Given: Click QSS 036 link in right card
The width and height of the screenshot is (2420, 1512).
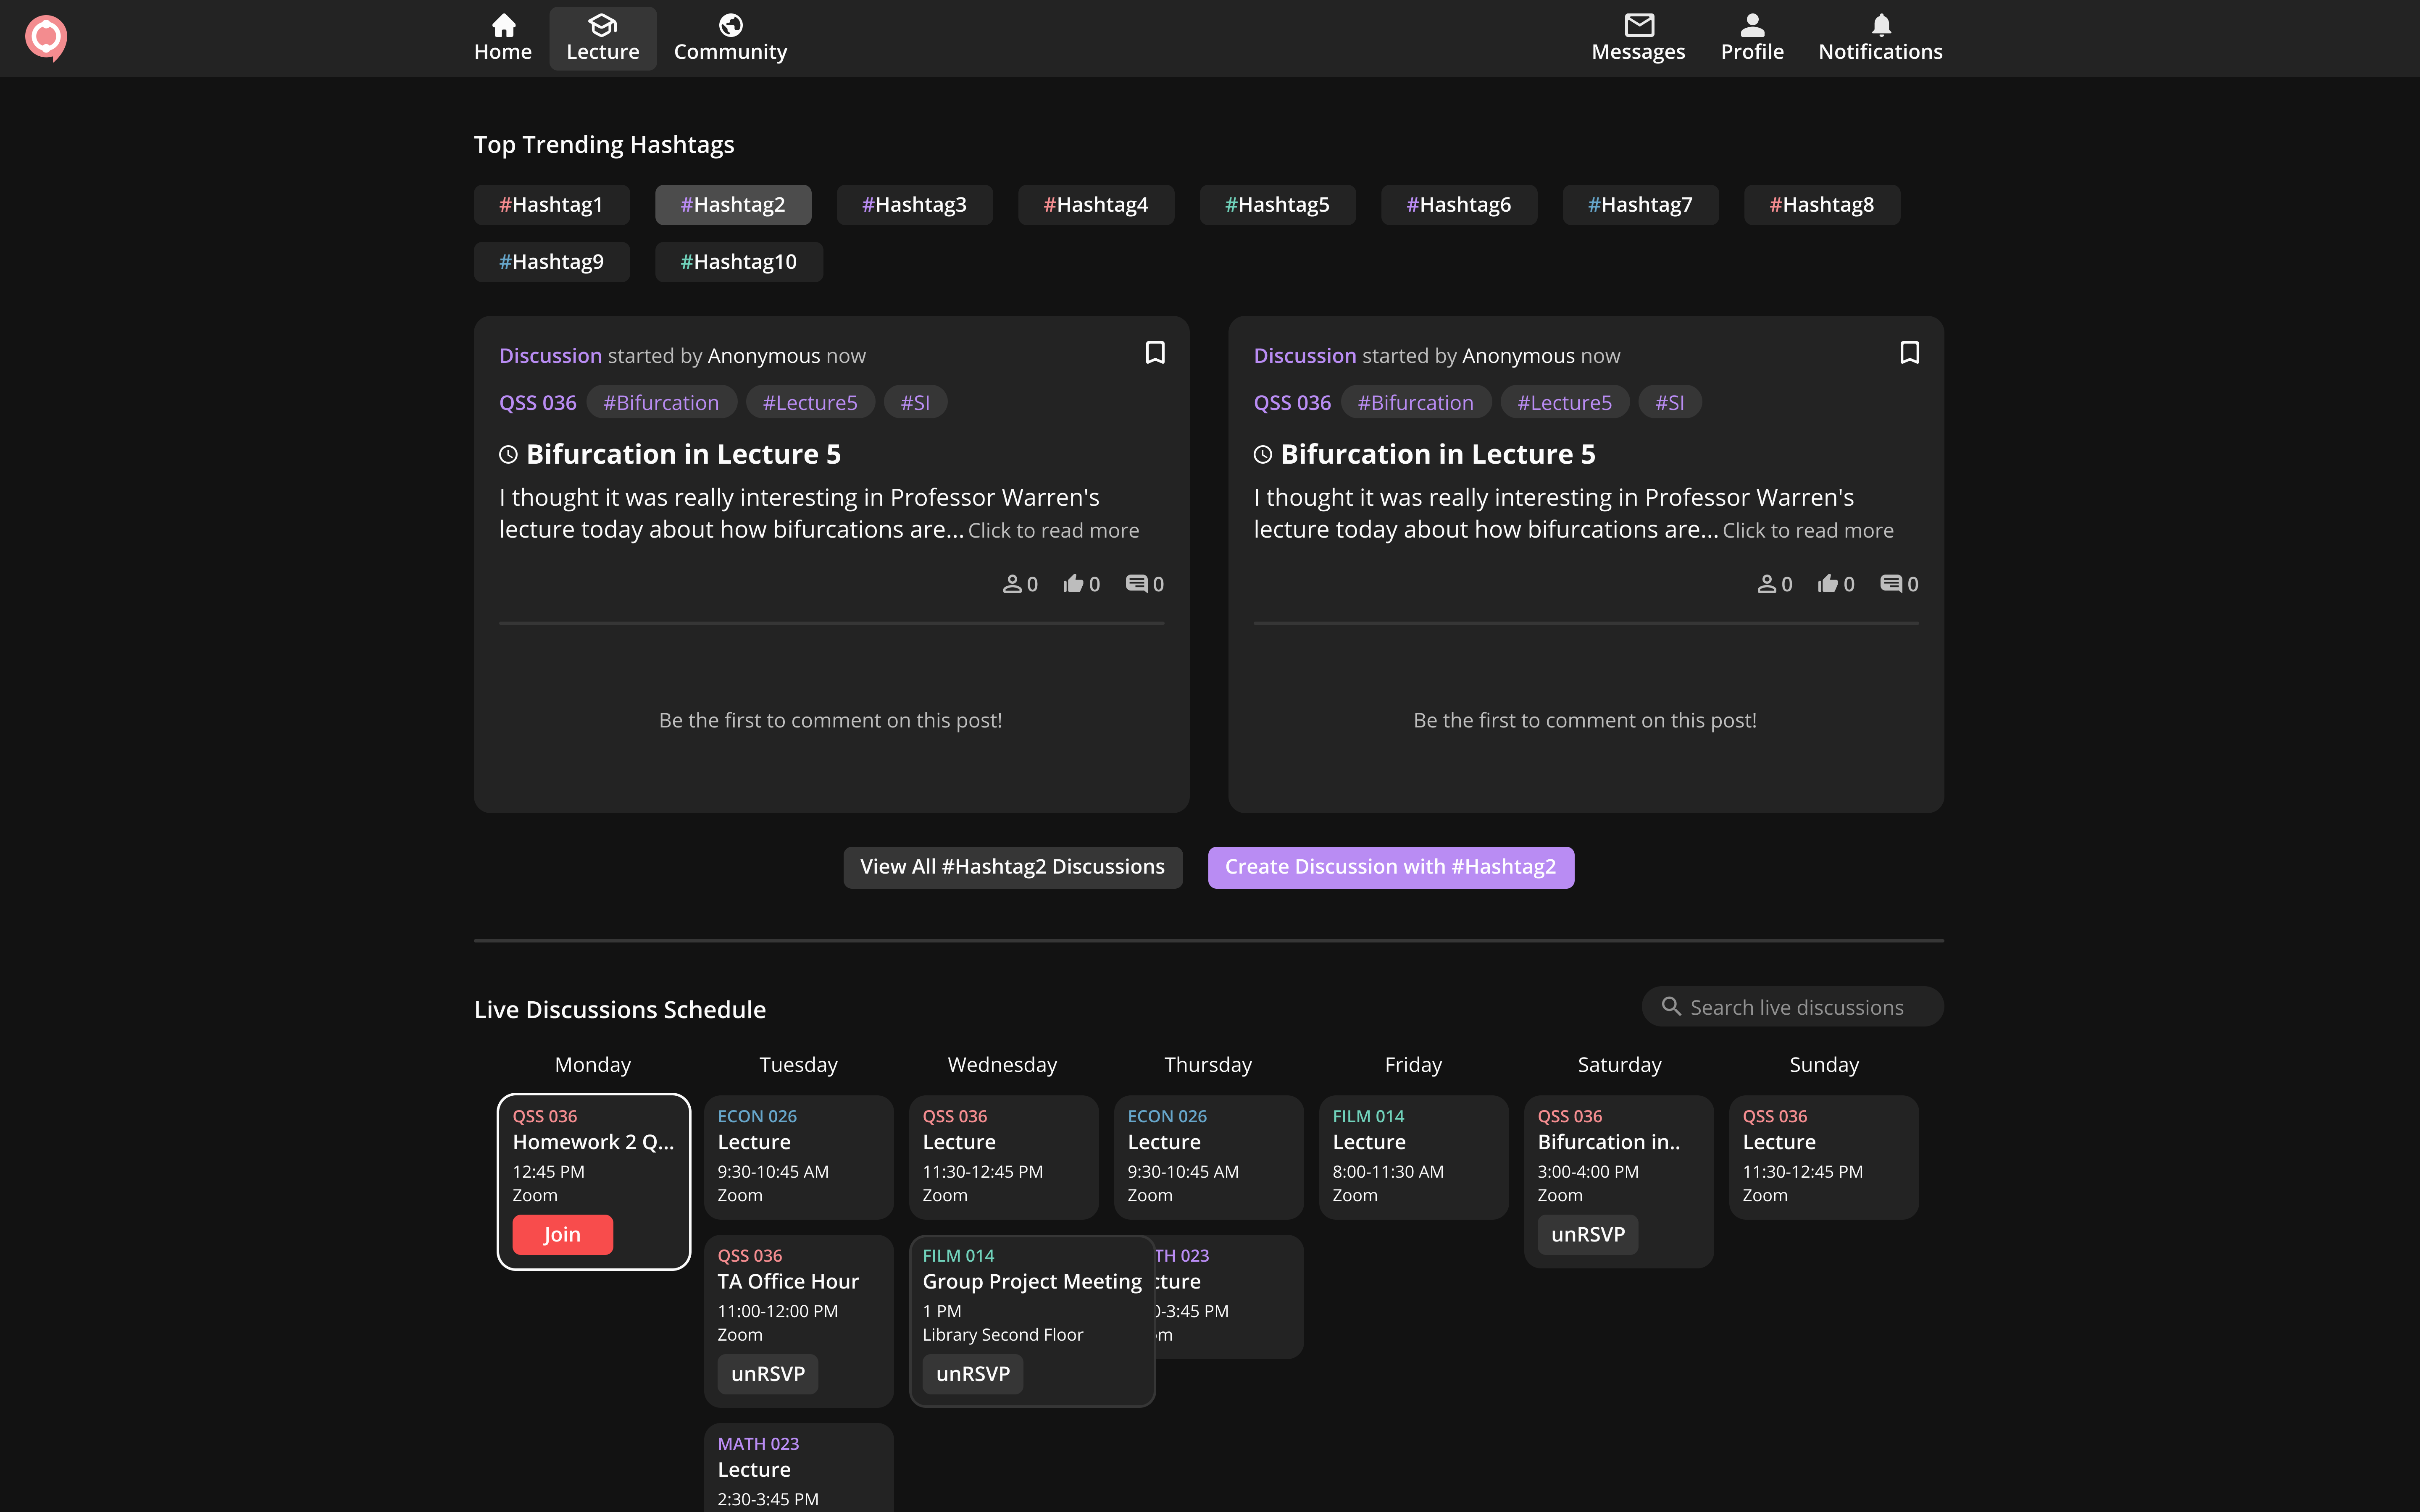Looking at the screenshot, I should click(x=1292, y=403).
